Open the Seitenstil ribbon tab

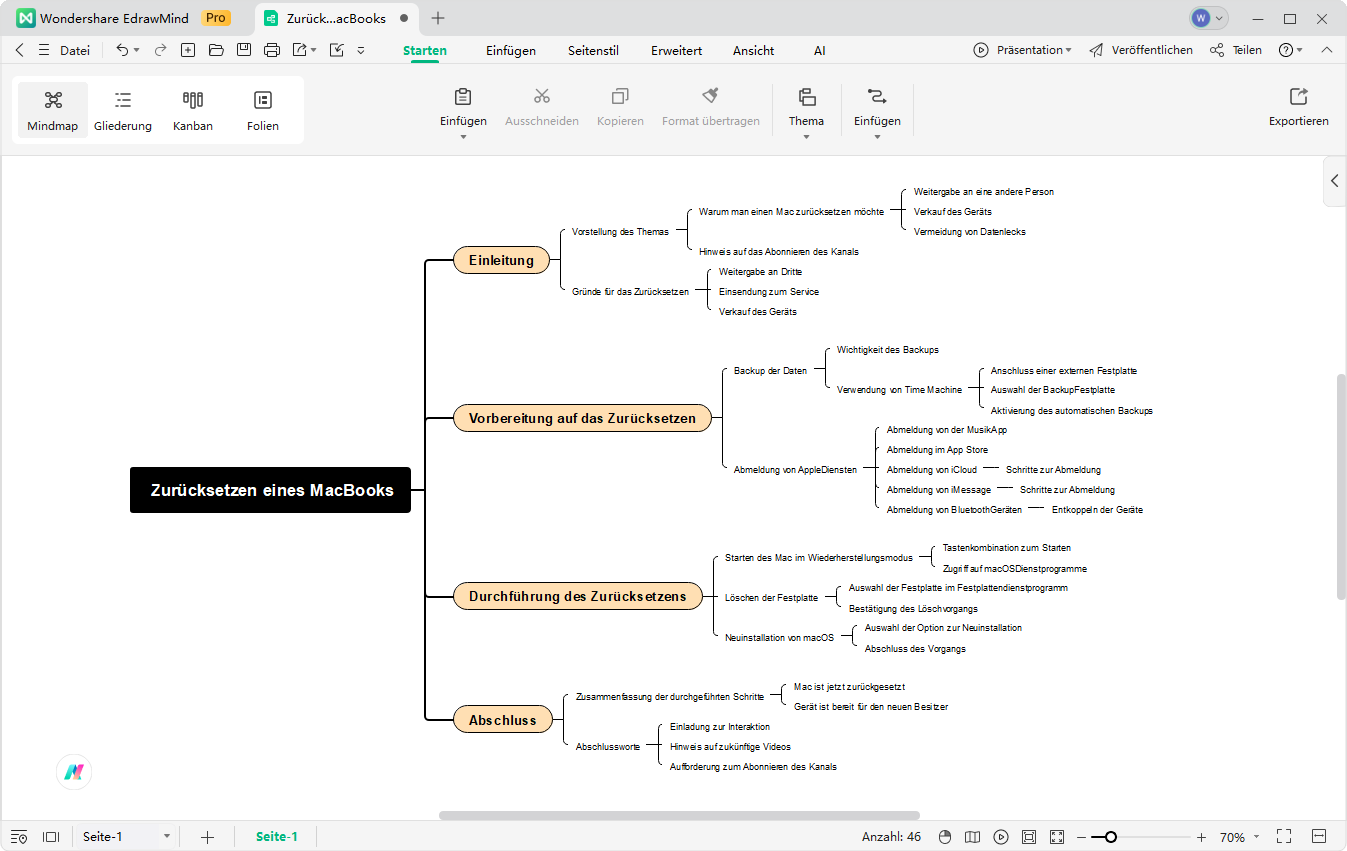pyautogui.click(x=593, y=51)
